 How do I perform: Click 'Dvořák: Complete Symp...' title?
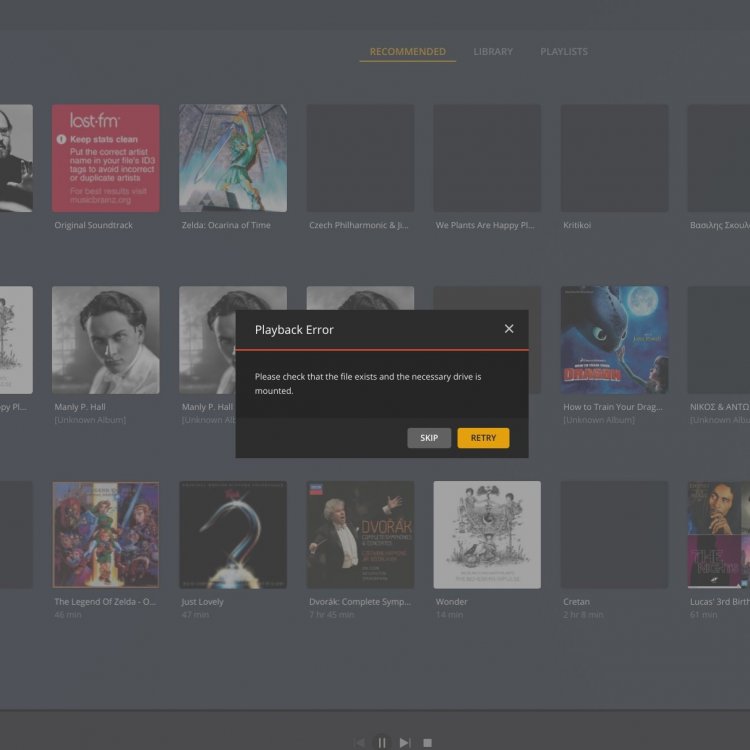point(360,602)
